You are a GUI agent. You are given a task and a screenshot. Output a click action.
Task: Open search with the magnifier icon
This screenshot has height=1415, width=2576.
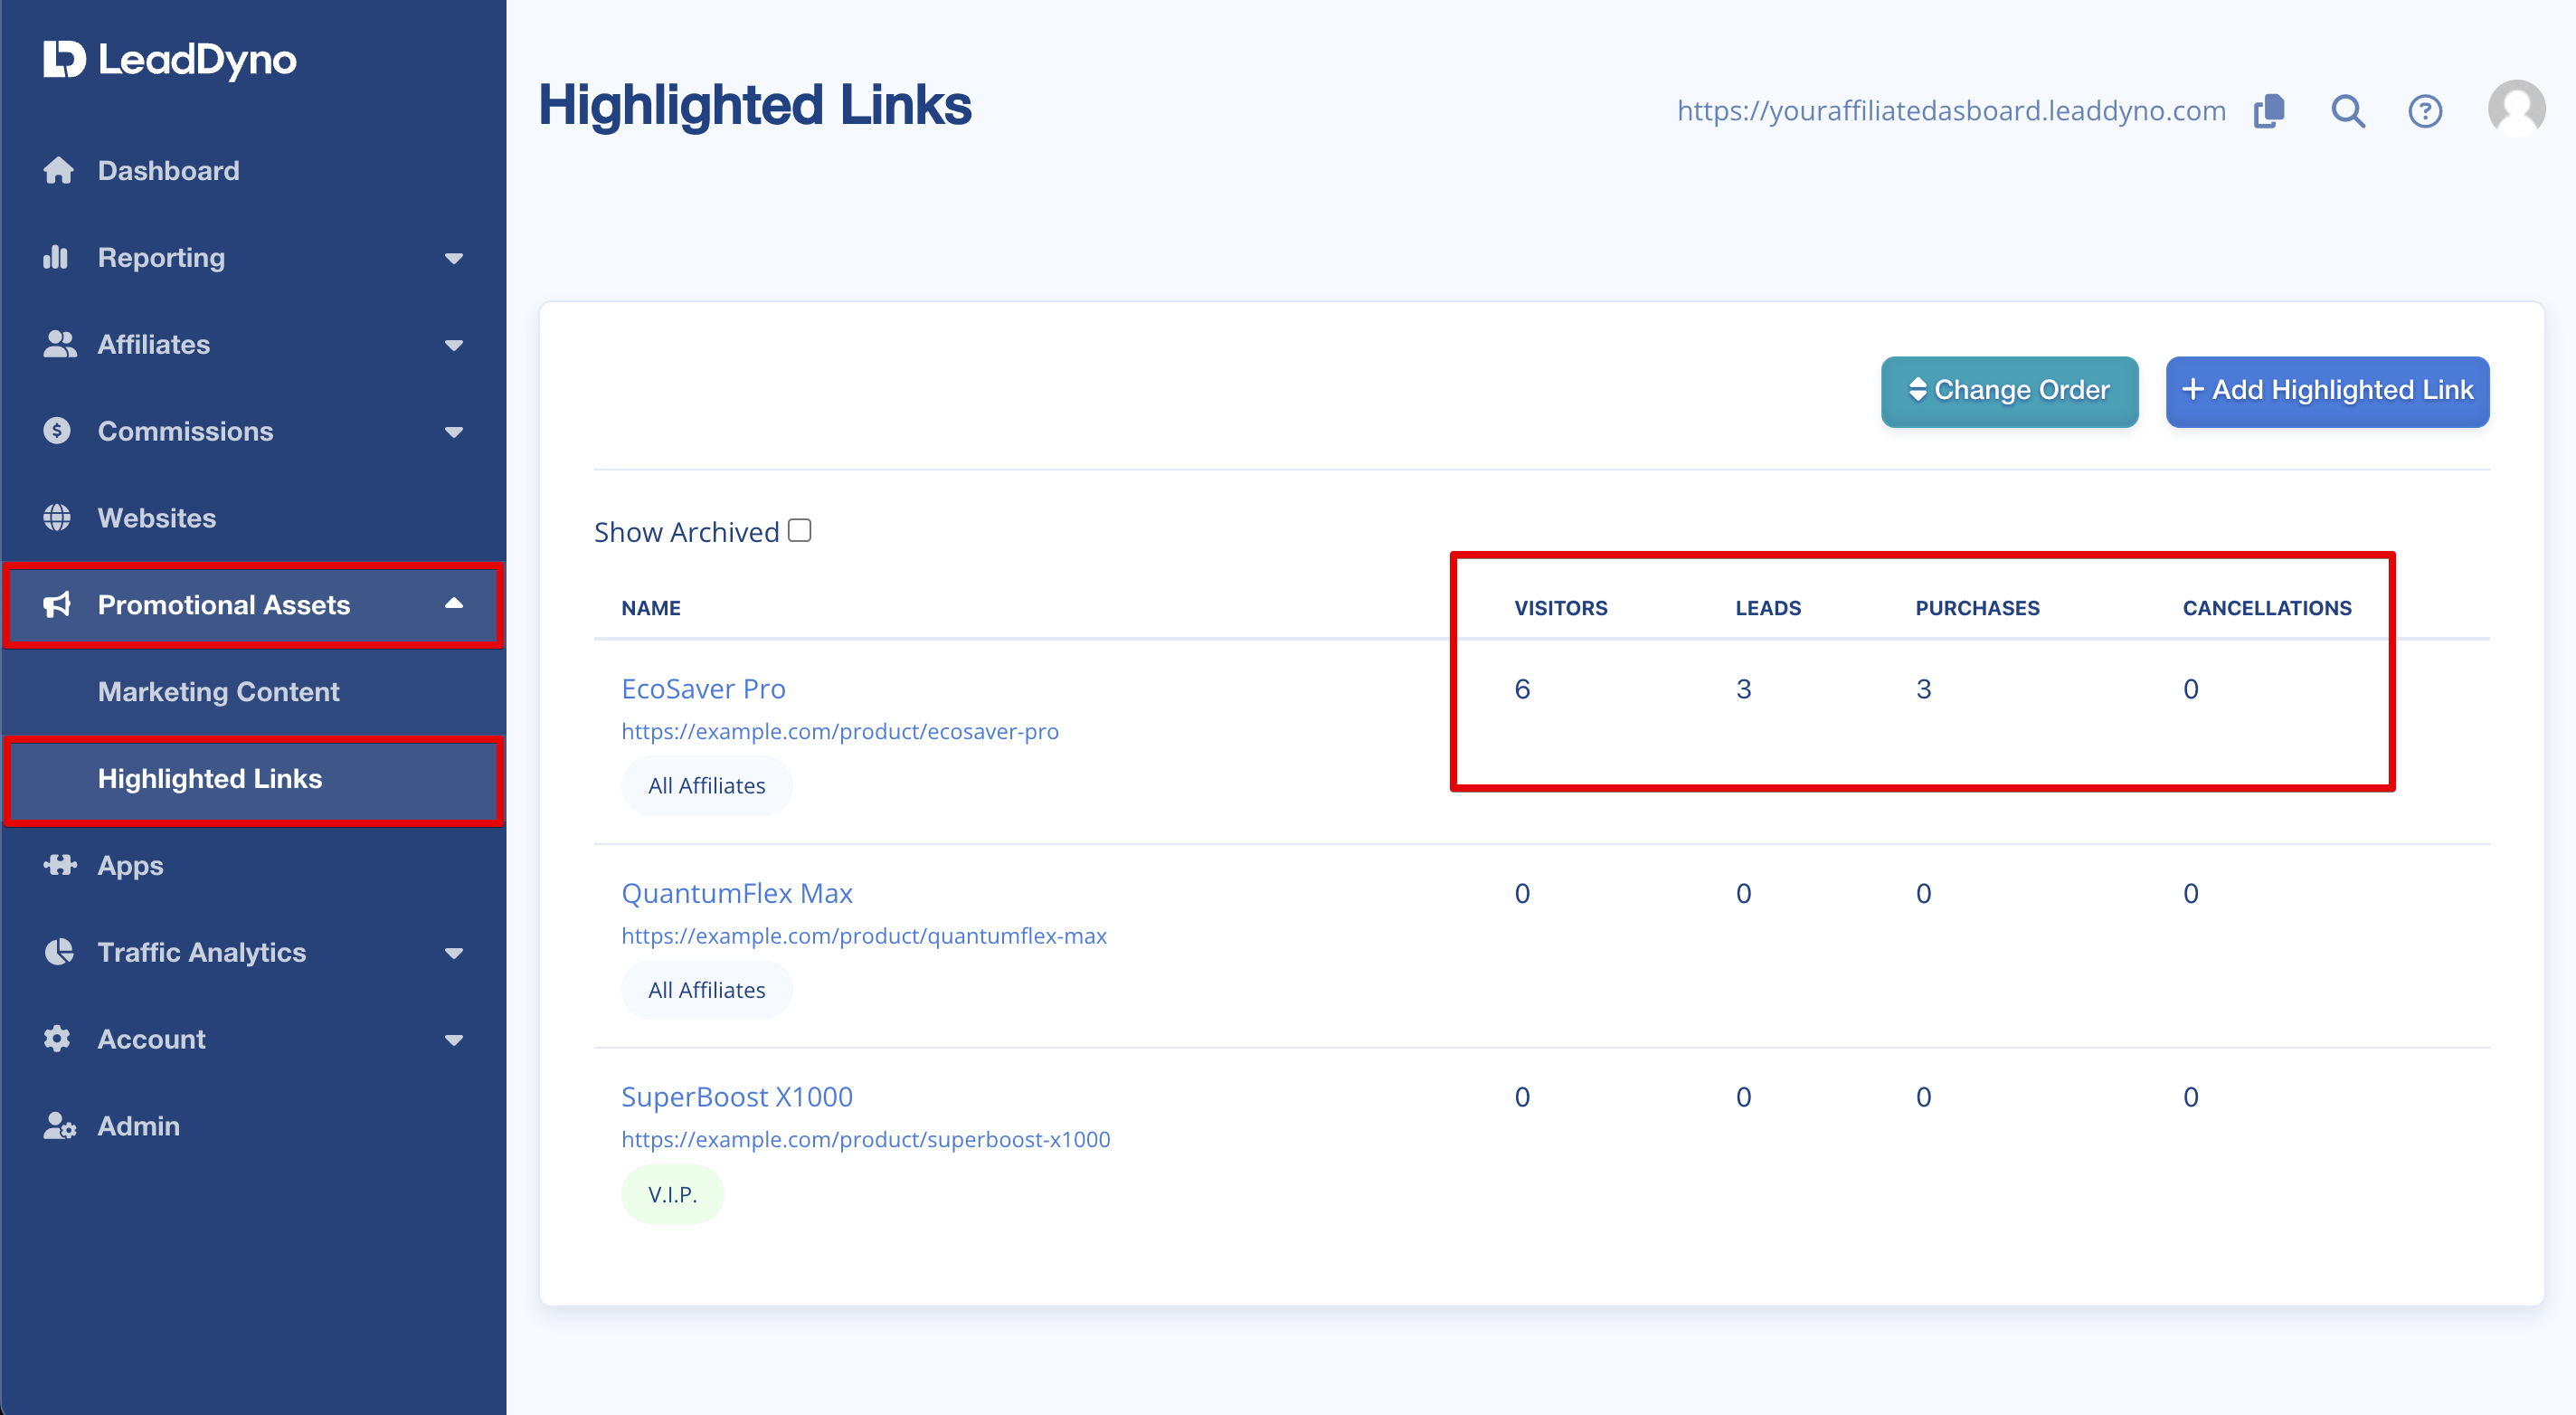pyautogui.click(x=2348, y=111)
